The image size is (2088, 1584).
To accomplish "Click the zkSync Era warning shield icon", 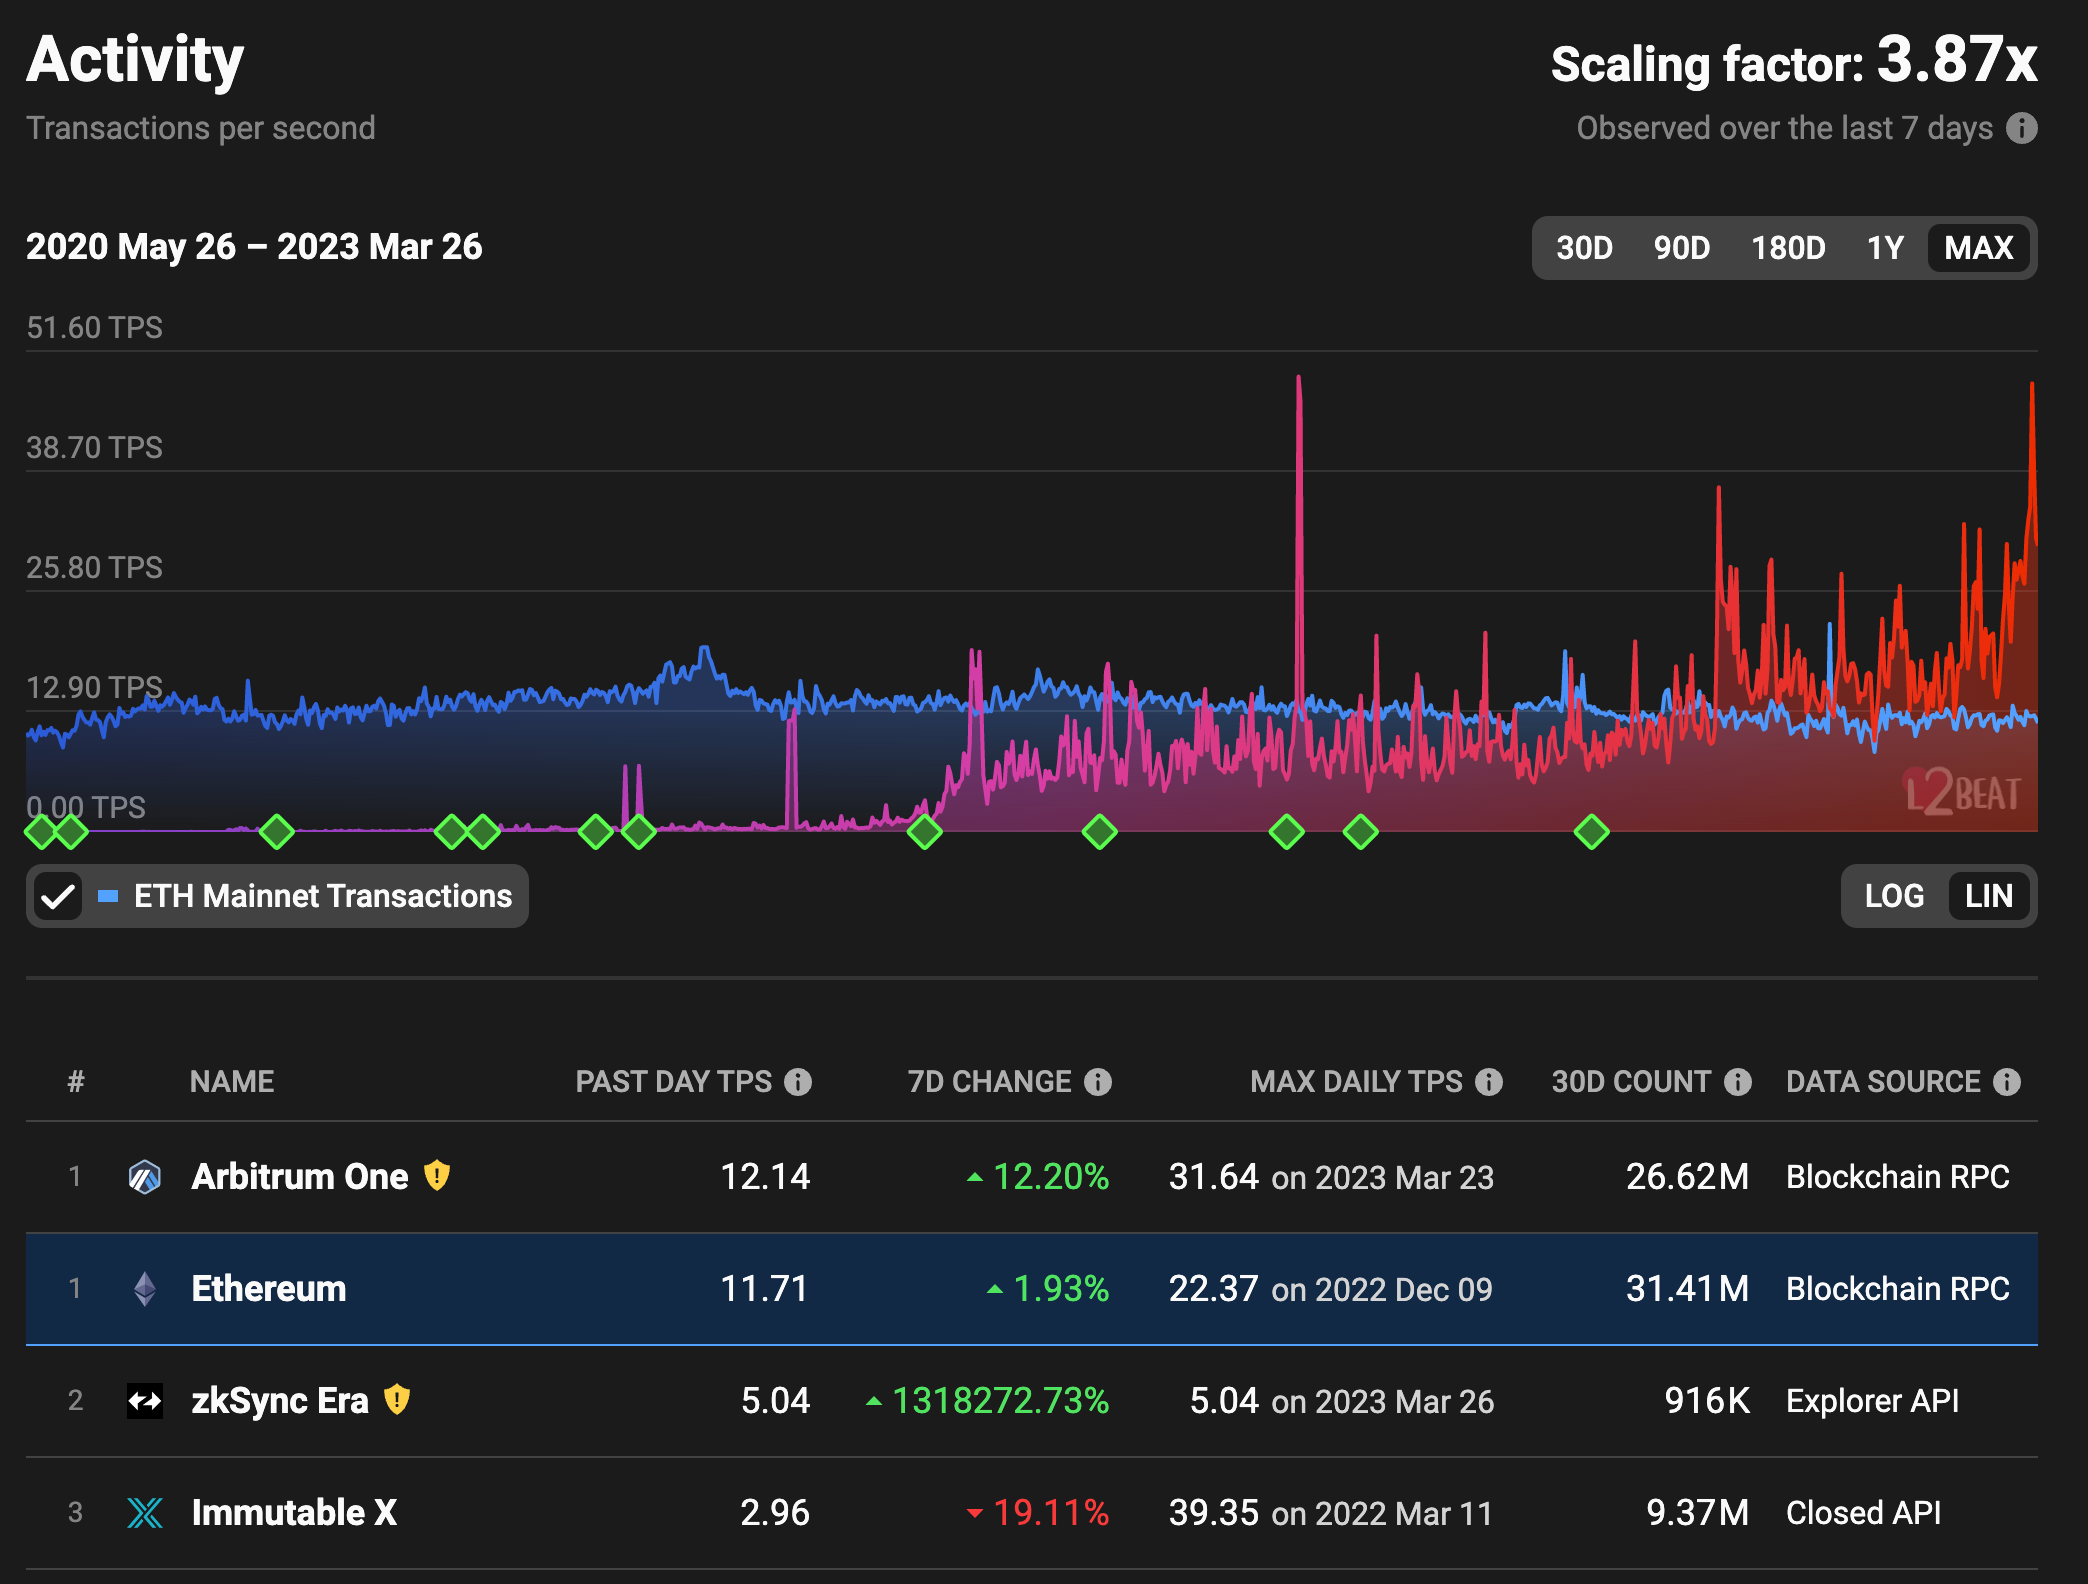I will click(x=397, y=1399).
